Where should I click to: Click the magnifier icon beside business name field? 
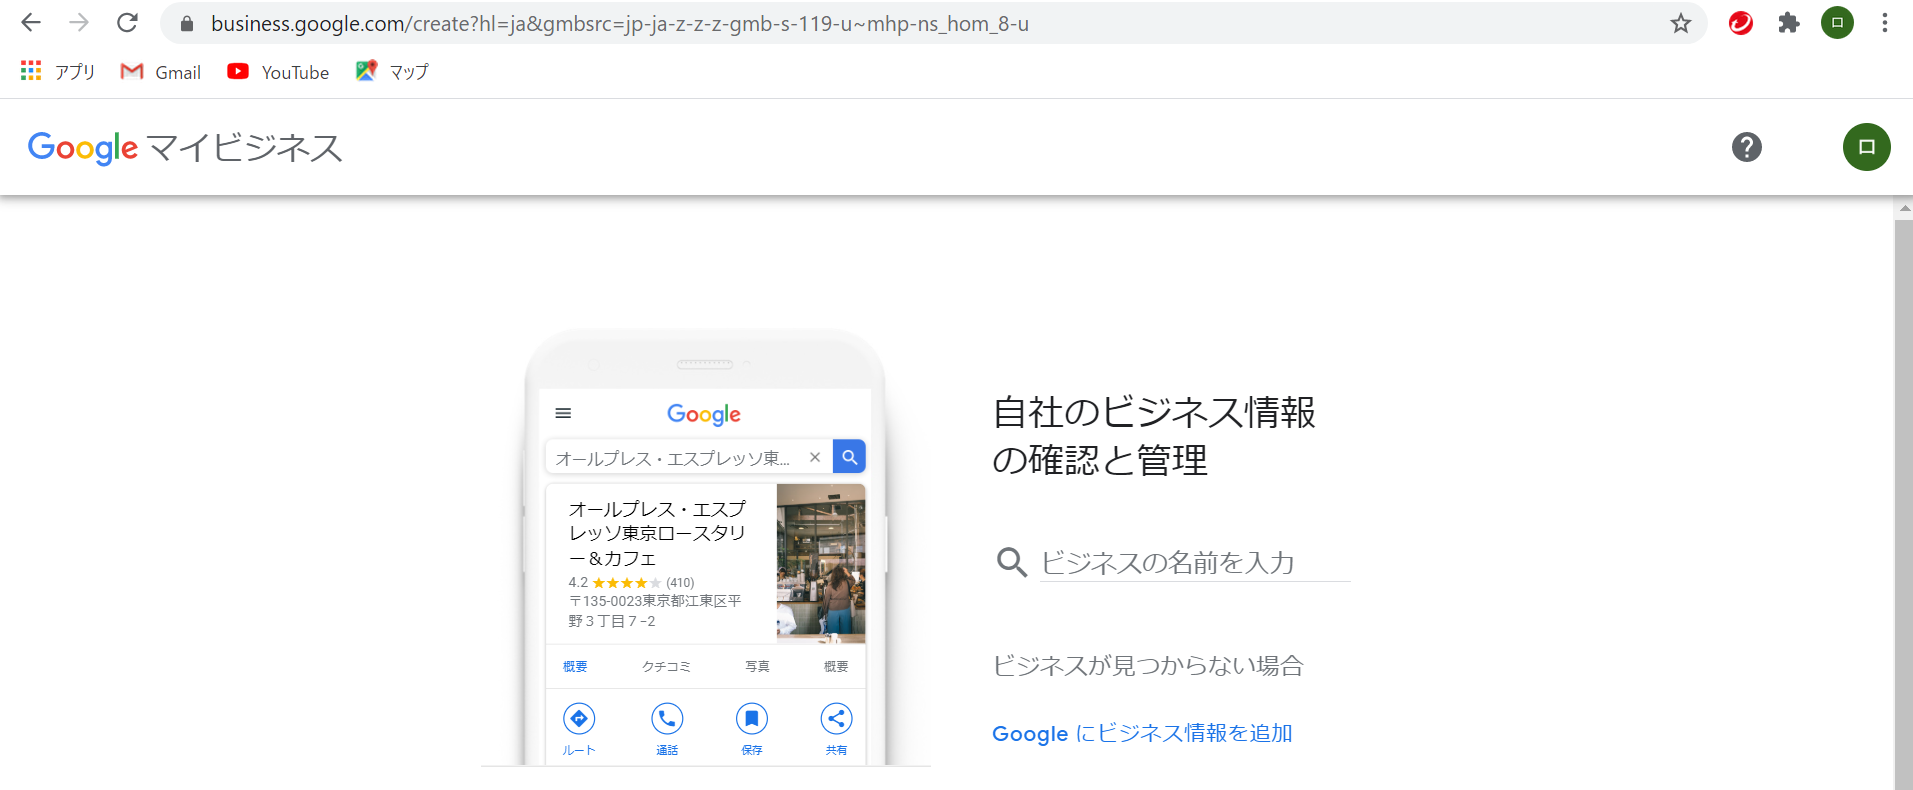click(1011, 562)
